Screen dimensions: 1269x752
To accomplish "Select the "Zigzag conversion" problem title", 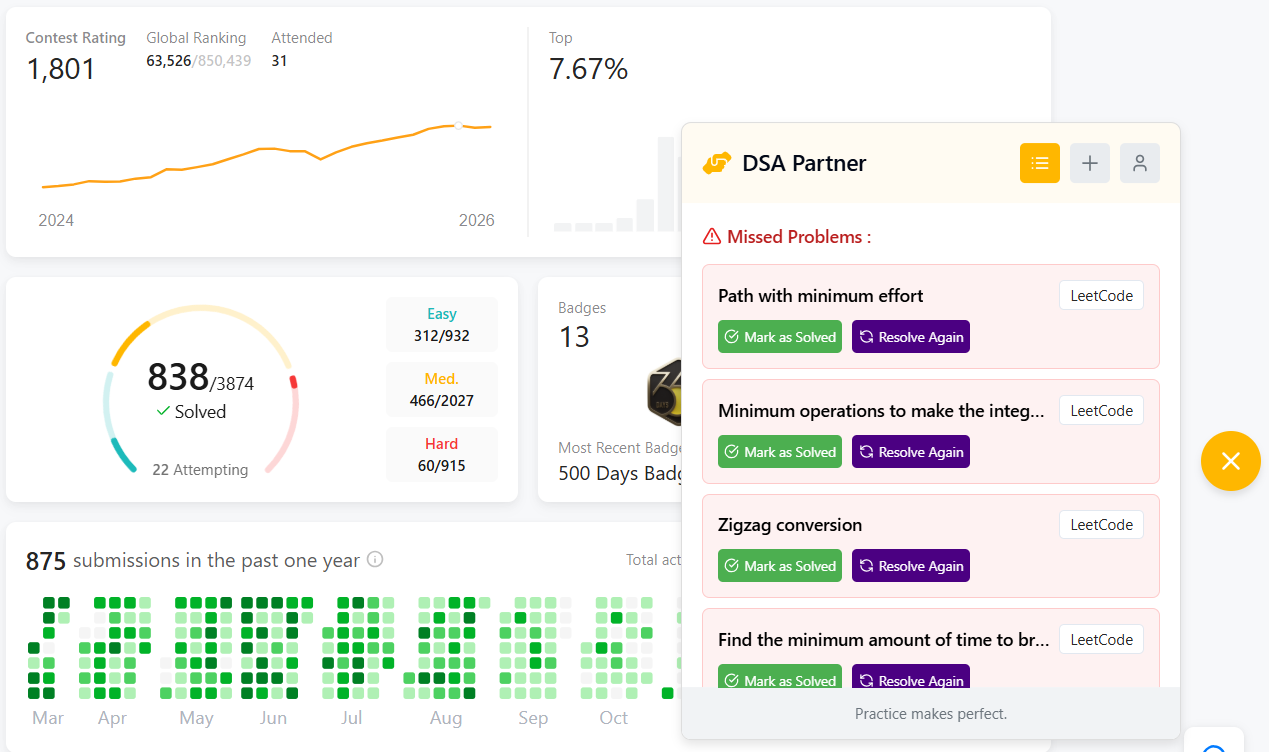I will pos(790,525).
